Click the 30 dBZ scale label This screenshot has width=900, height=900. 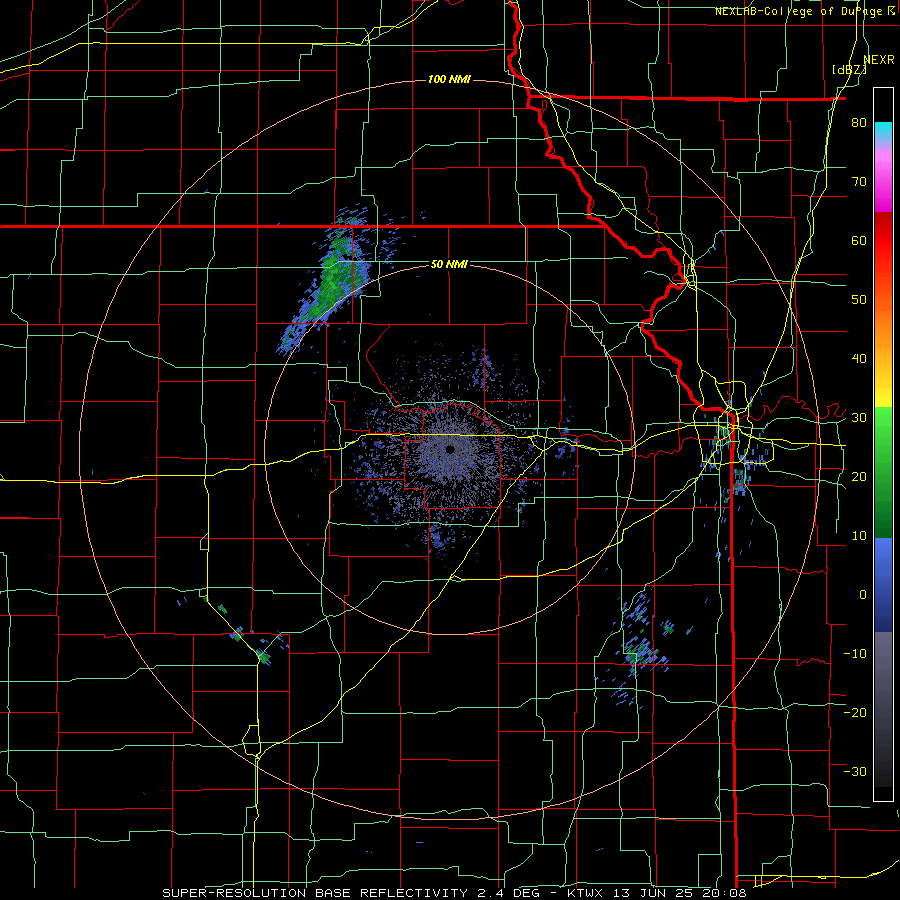(859, 418)
